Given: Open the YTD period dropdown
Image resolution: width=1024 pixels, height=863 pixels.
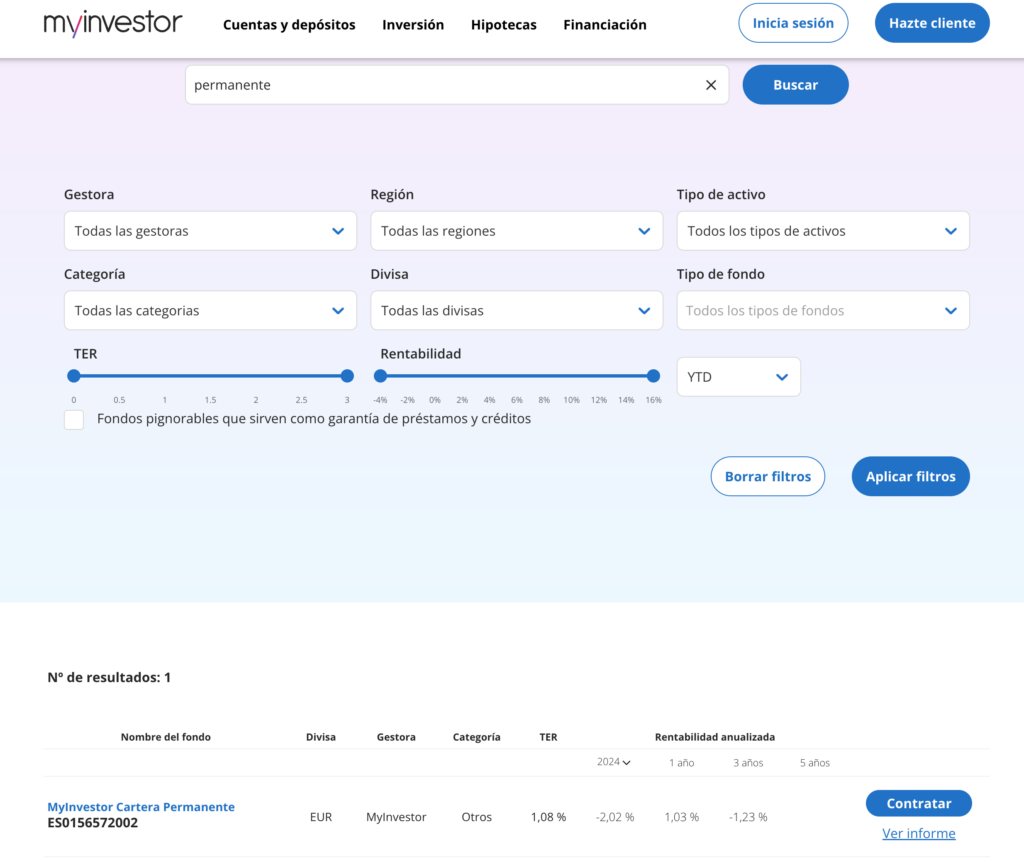Looking at the screenshot, I should click(x=739, y=377).
